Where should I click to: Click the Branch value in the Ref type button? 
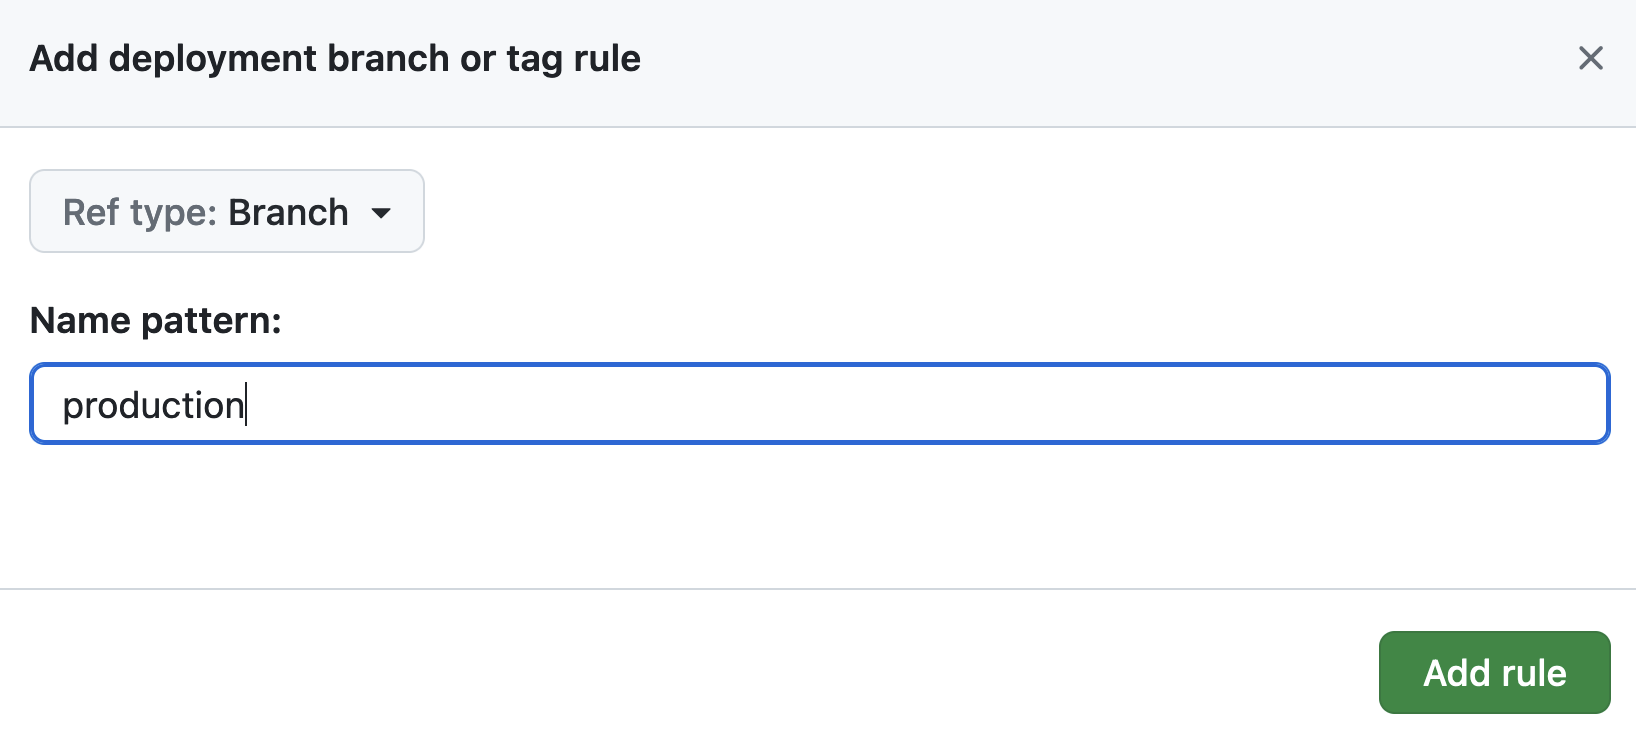(289, 211)
